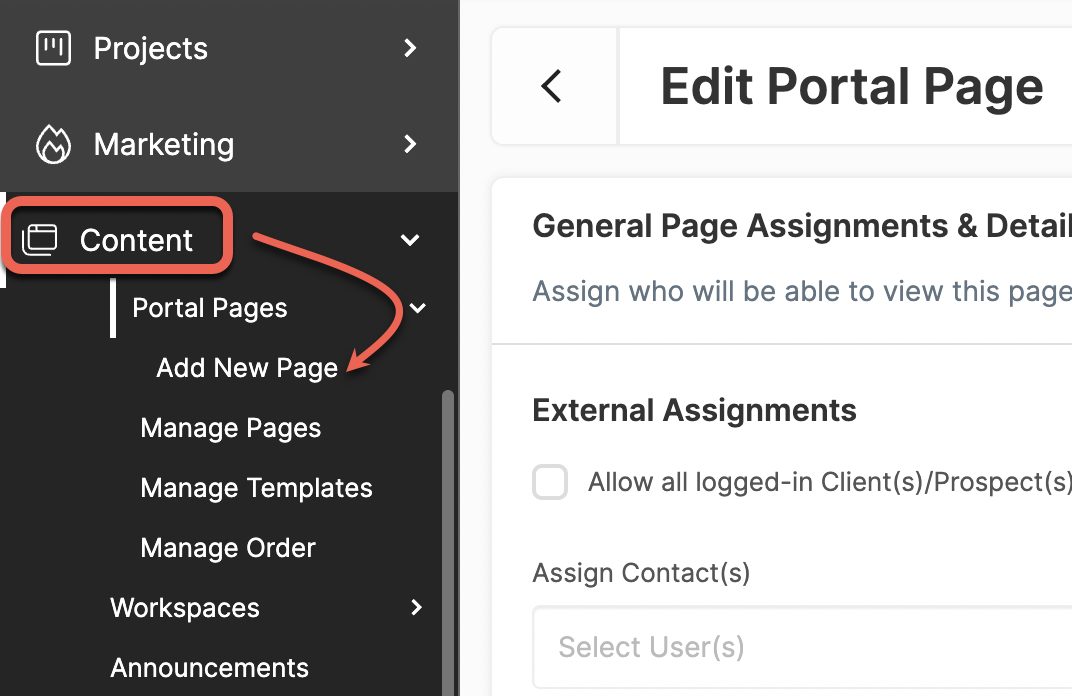Select Portal Pages in sidebar

(x=209, y=308)
